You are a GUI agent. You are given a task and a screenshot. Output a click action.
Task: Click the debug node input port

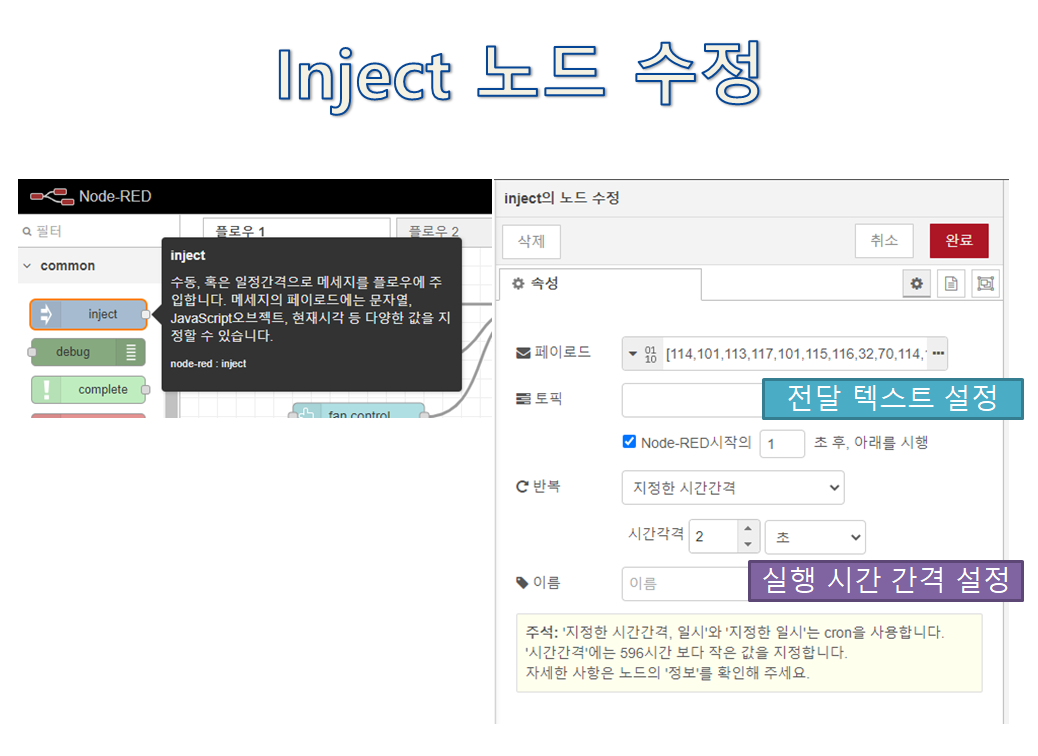[x=32, y=352]
